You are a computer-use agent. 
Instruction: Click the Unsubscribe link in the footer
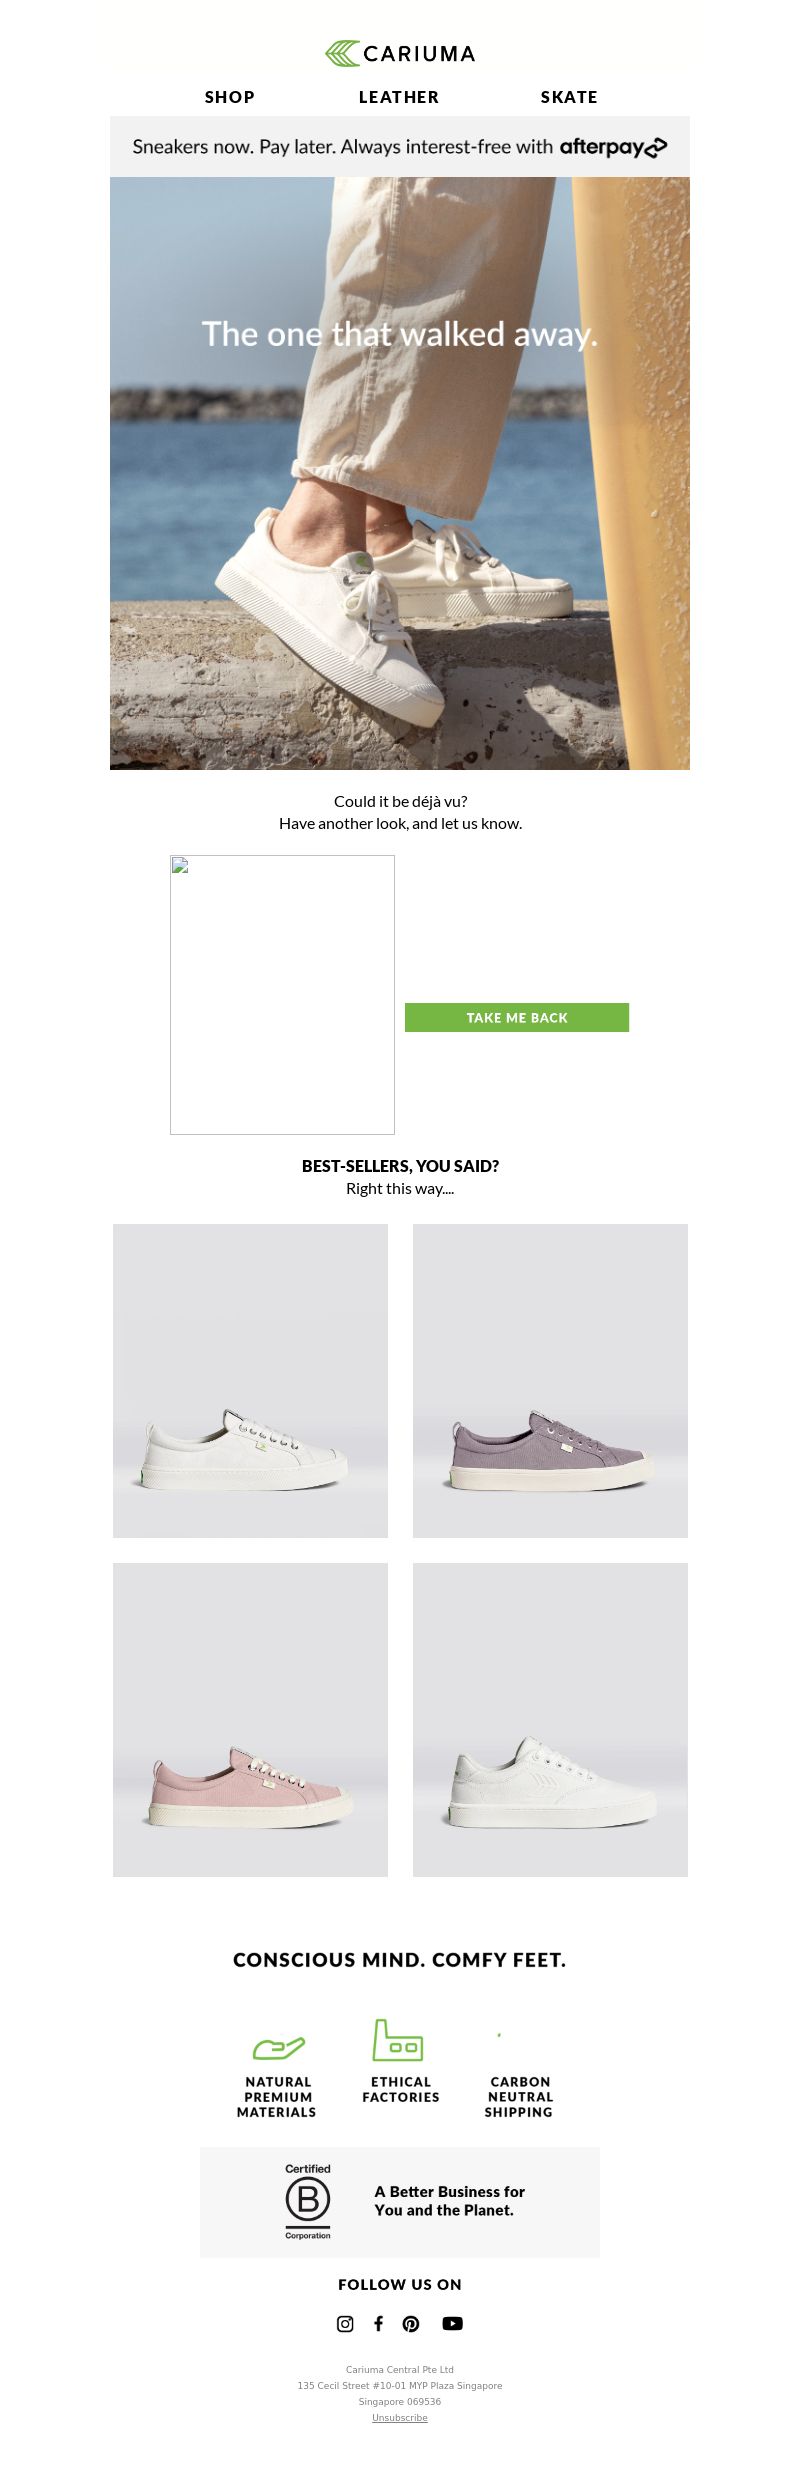point(400,2417)
